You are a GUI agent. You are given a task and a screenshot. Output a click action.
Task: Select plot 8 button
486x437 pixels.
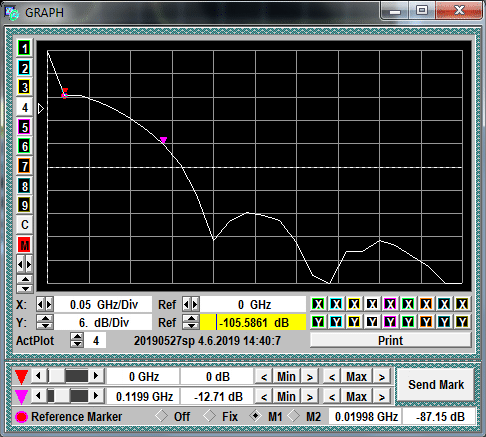24,186
